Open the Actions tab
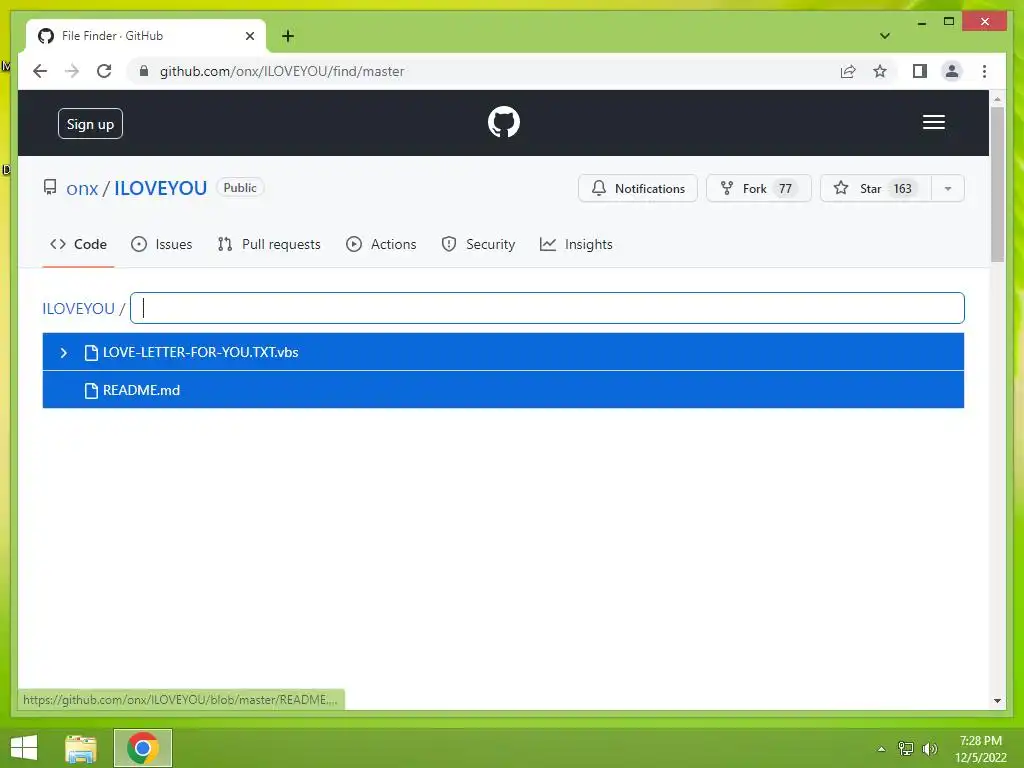 (381, 244)
